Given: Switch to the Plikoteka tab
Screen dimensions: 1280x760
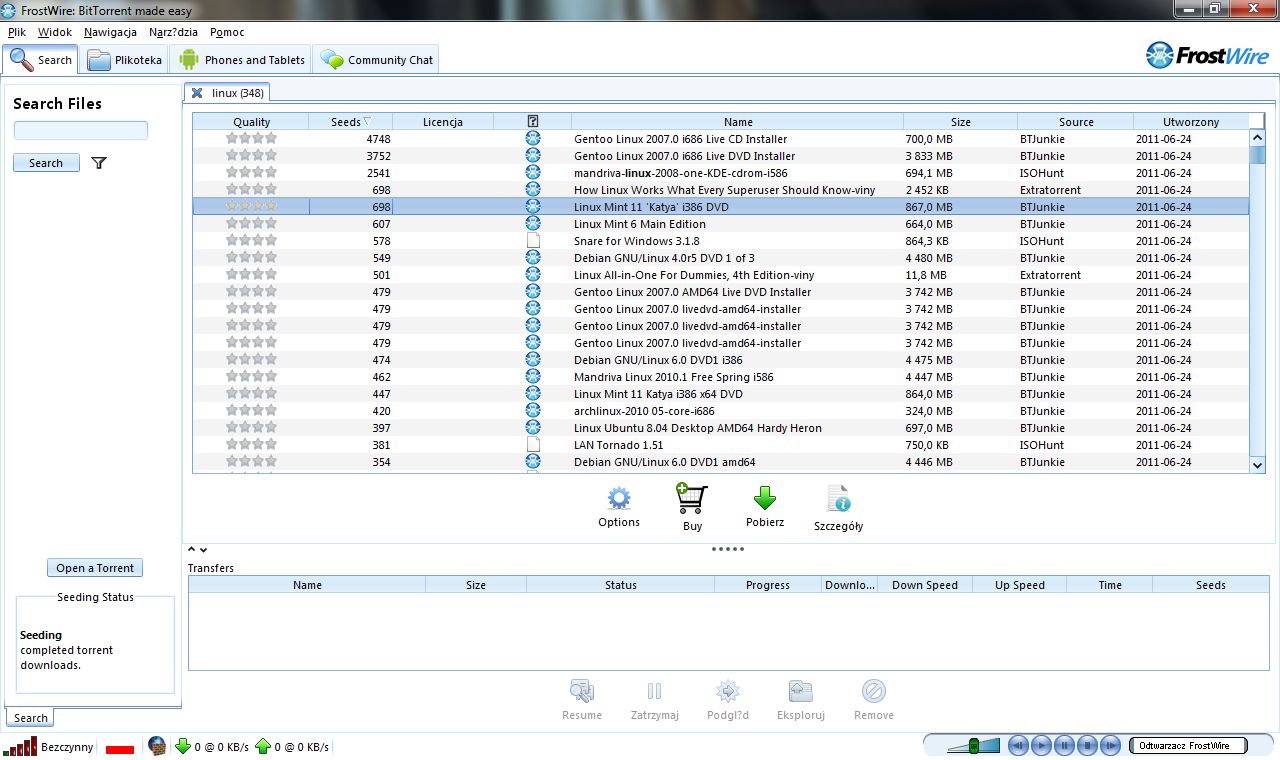Looking at the screenshot, I should 125,60.
